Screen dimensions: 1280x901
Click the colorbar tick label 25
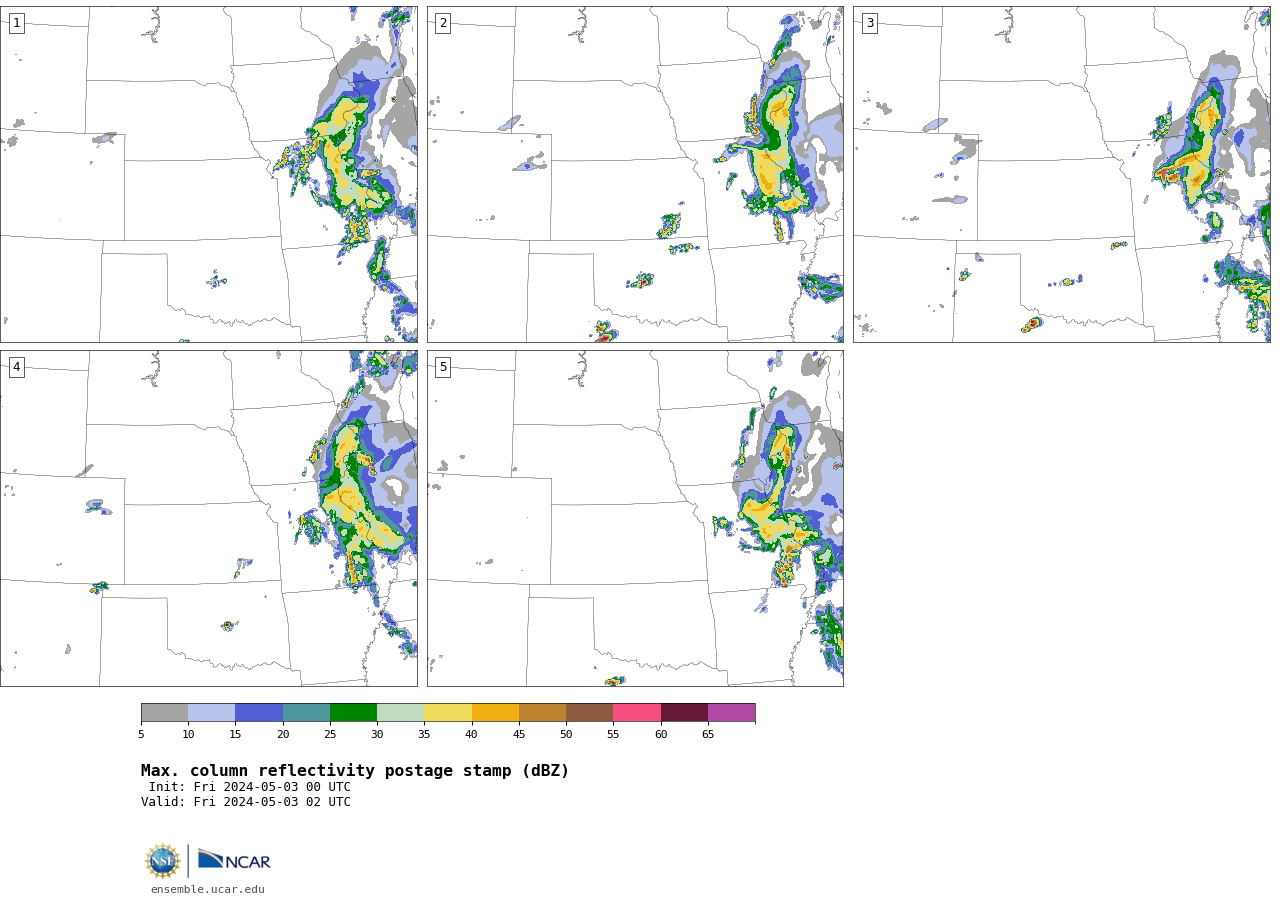pyautogui.click(x=330, y=735)
